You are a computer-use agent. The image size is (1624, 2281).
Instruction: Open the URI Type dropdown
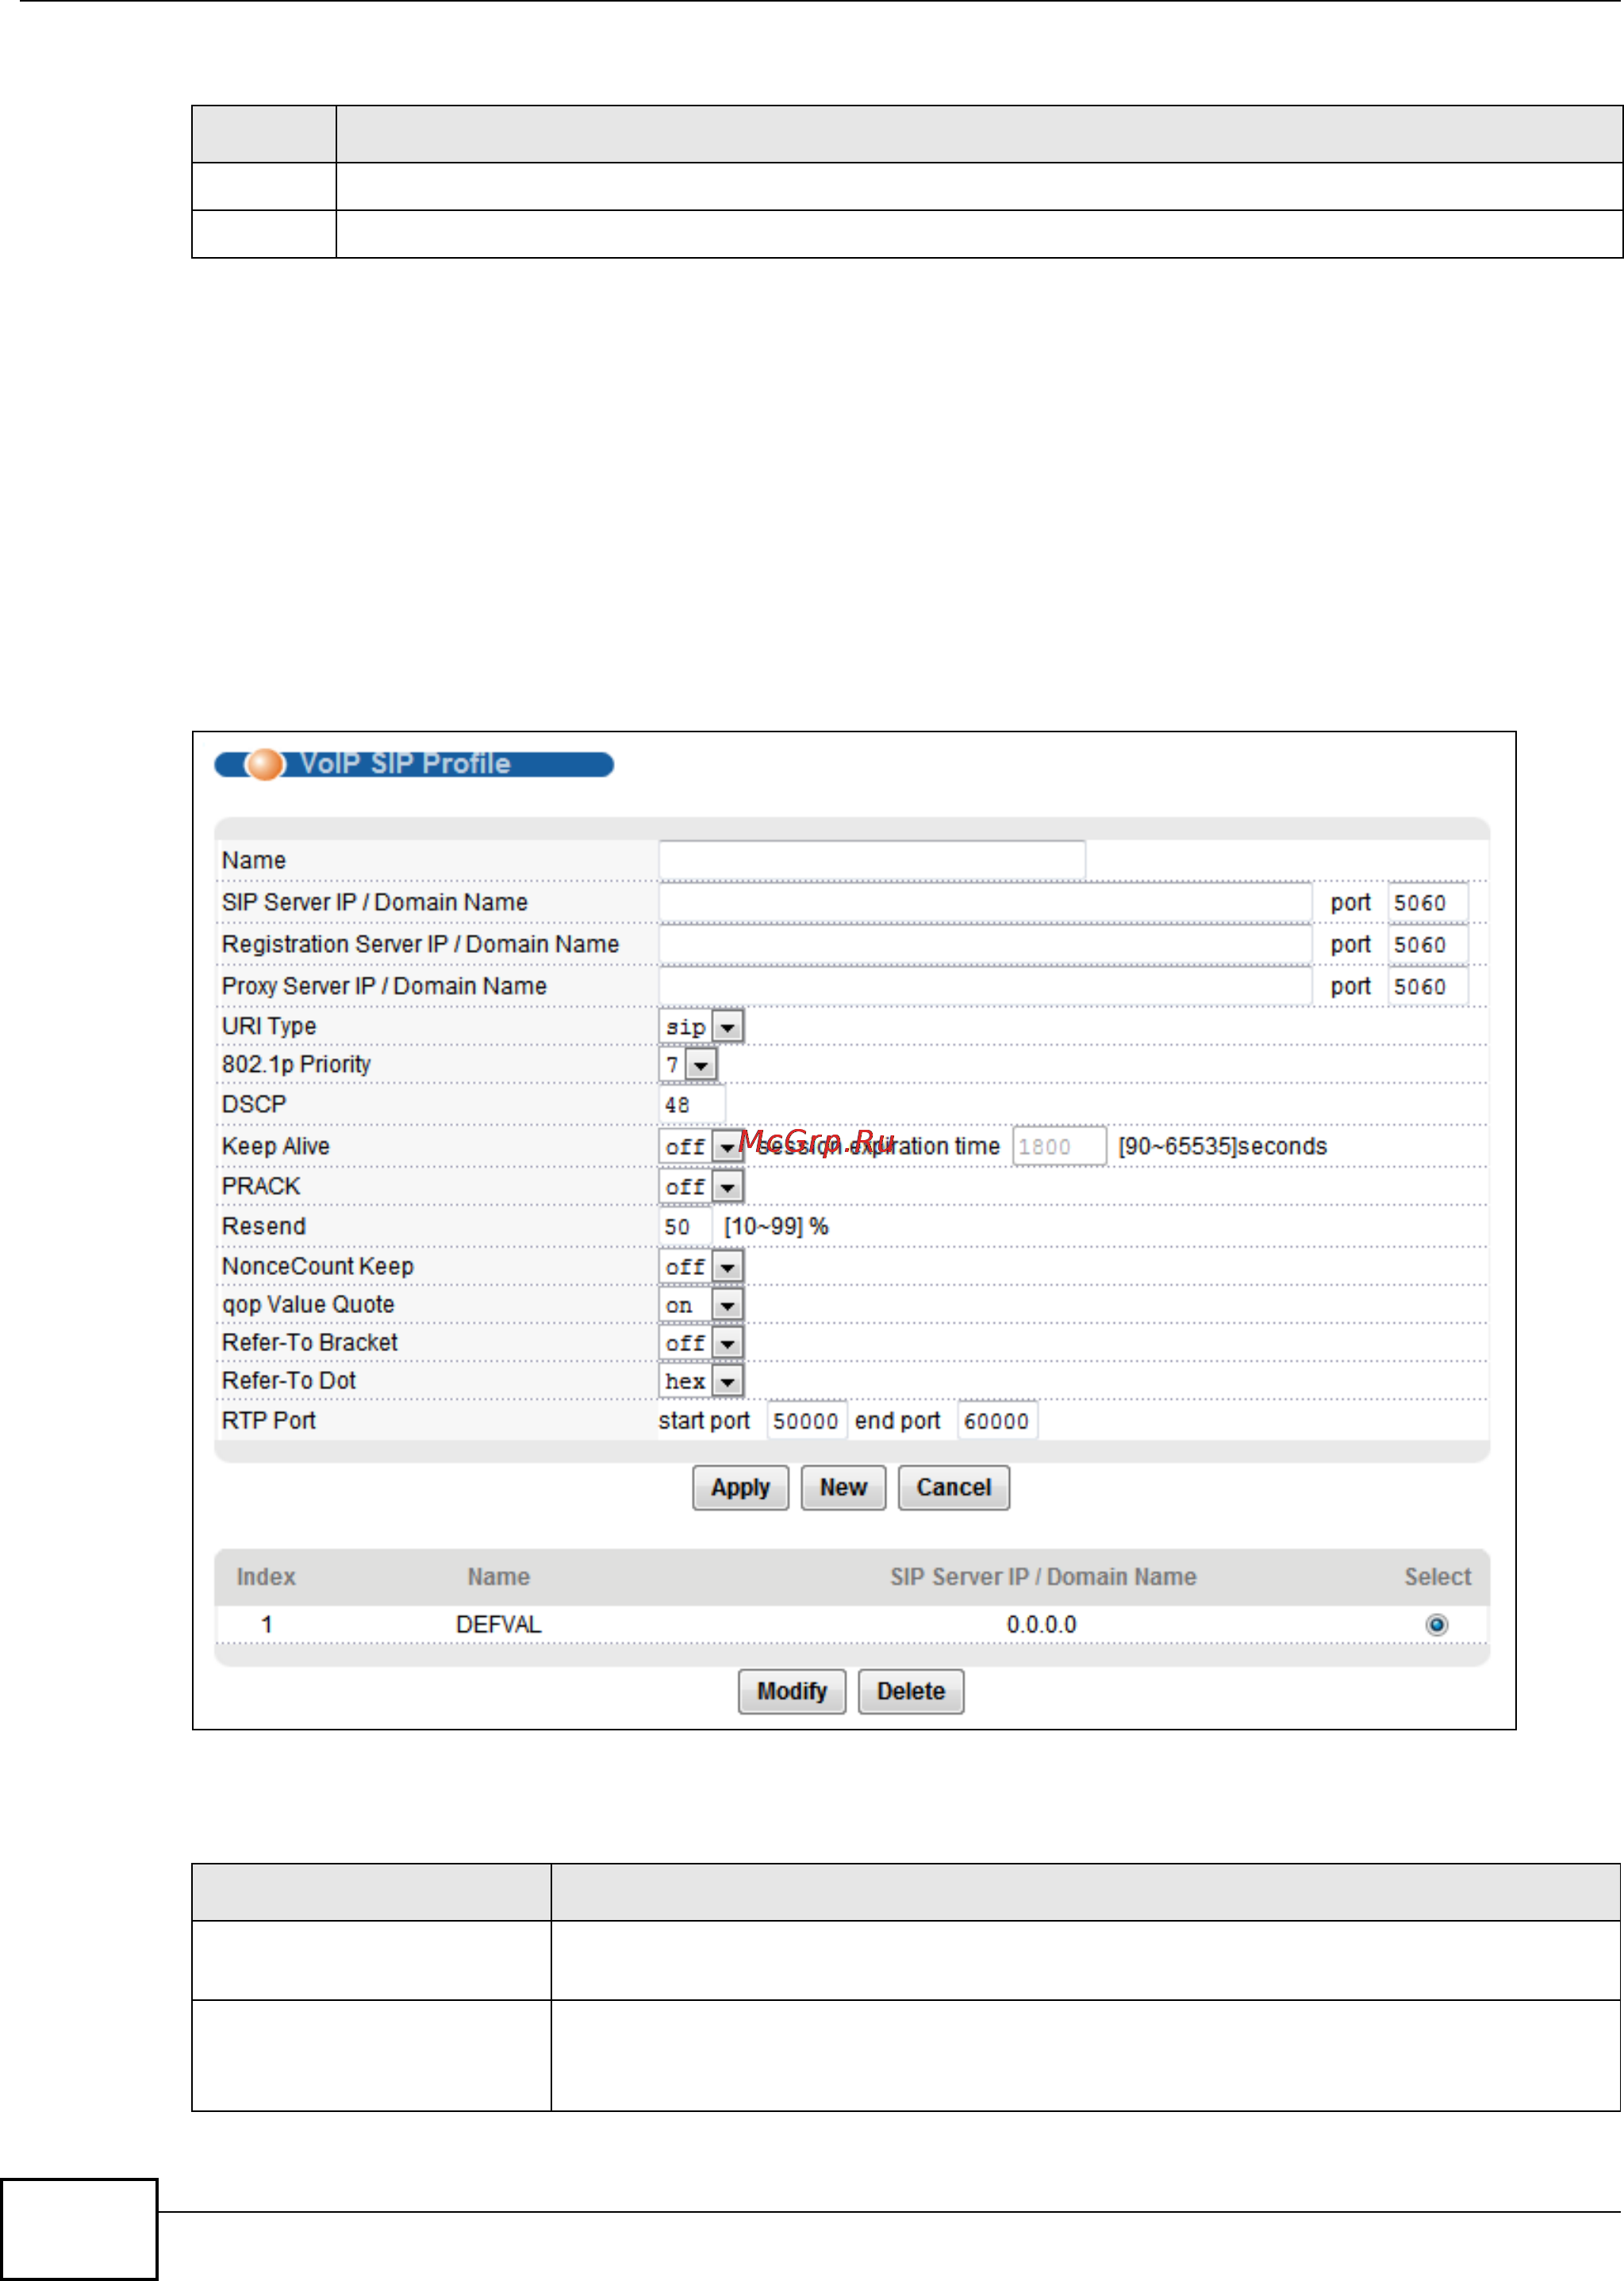727,1026
